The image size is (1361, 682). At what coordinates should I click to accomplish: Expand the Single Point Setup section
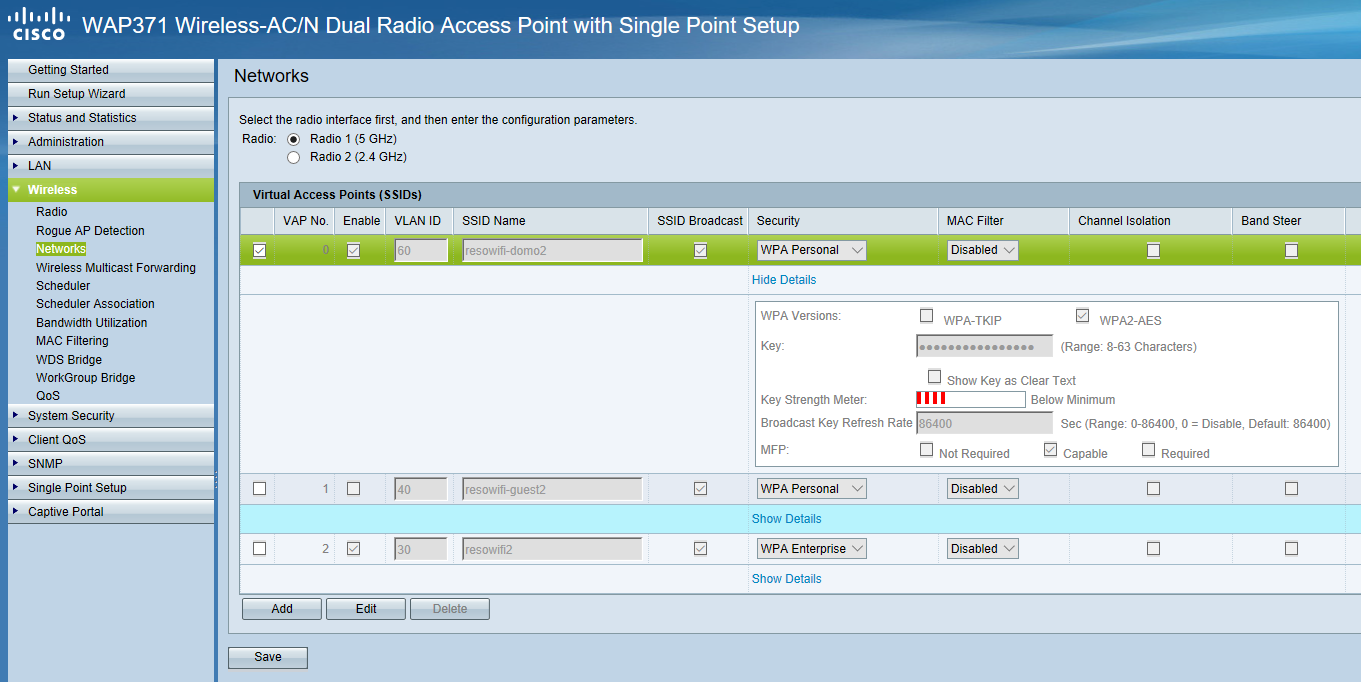click(x=111, y=488)
